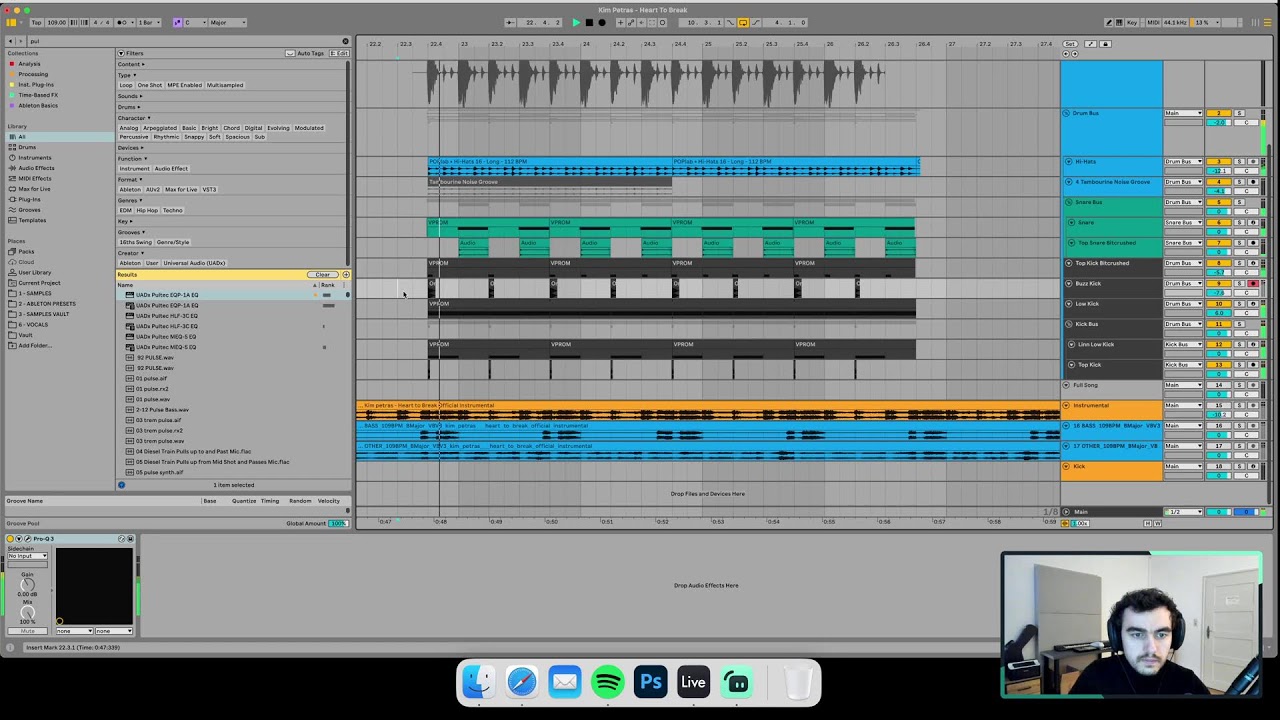Image resolution: width=1280 pixels, height=720 pixels.
Task: Select the Processing collection
Action: [32, 74]
